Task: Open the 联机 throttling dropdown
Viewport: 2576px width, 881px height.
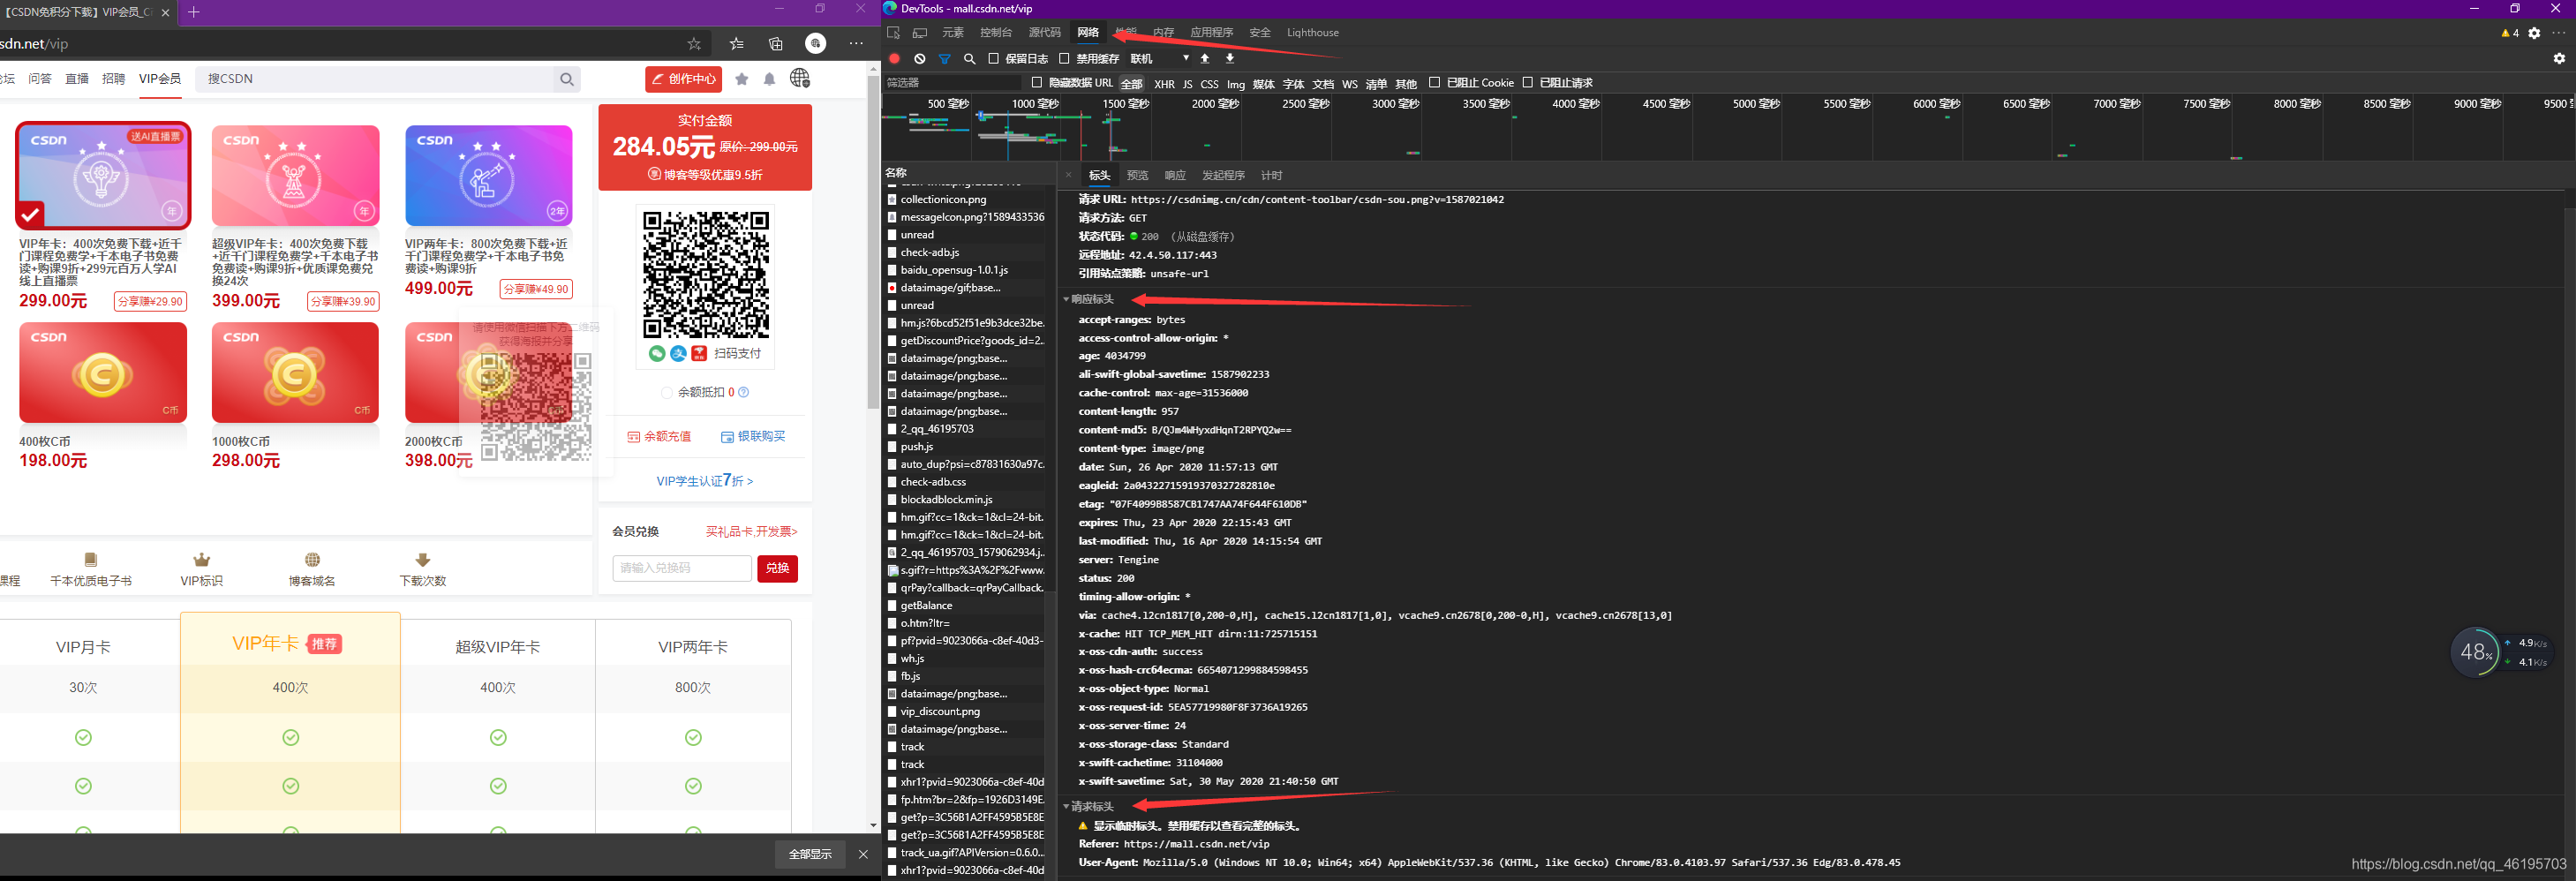Action: 1160,59
